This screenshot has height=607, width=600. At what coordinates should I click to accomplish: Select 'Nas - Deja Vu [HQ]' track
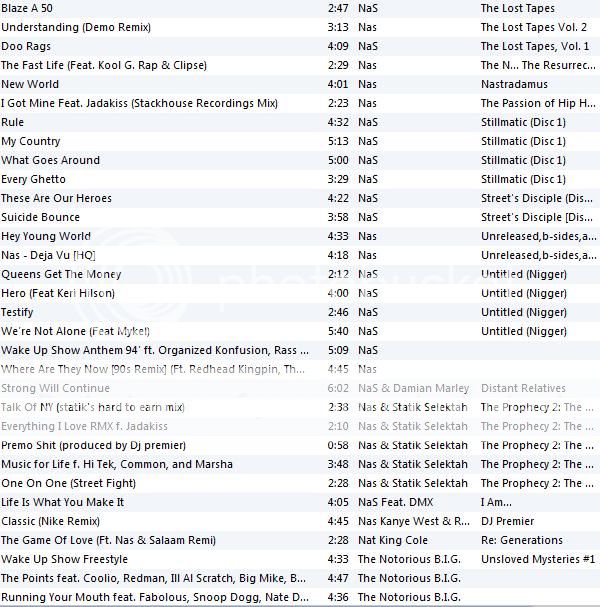tap(48, 255)
